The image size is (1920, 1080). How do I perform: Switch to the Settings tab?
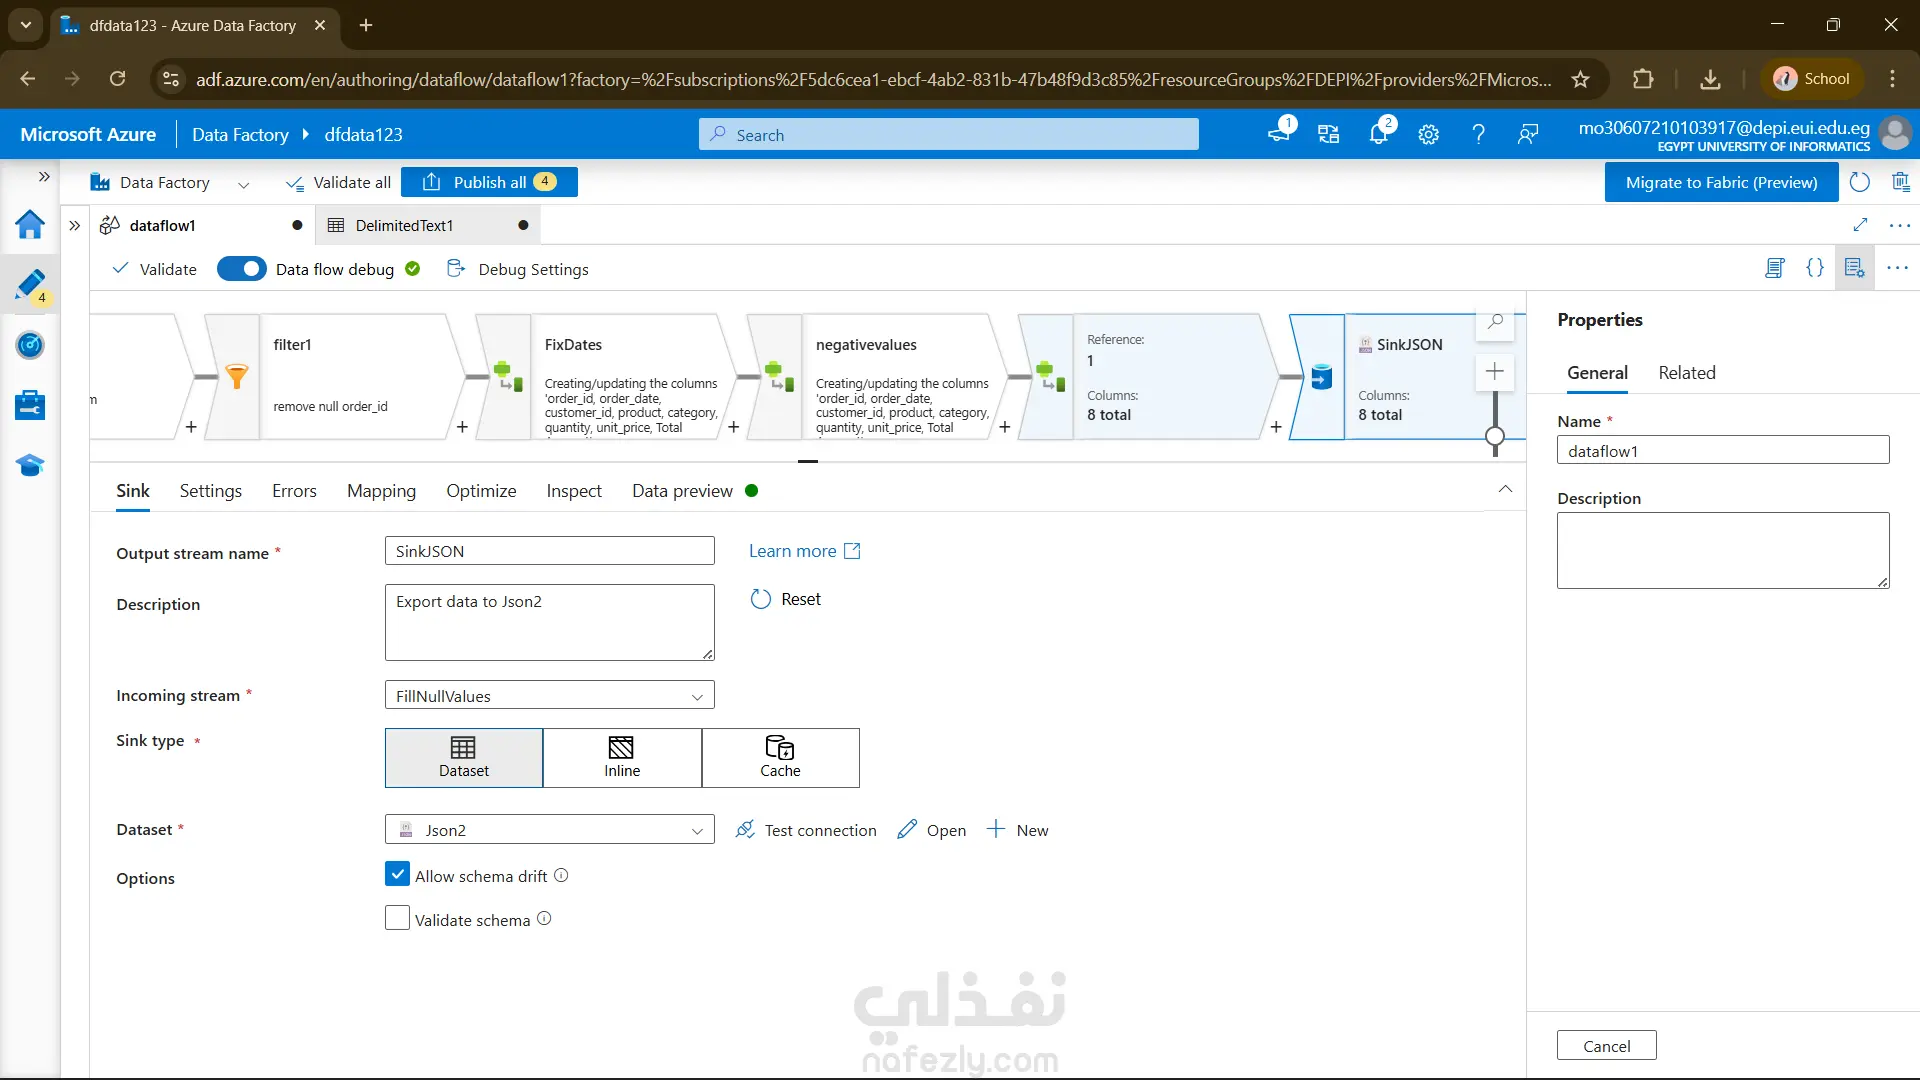[x=211, y=491]
